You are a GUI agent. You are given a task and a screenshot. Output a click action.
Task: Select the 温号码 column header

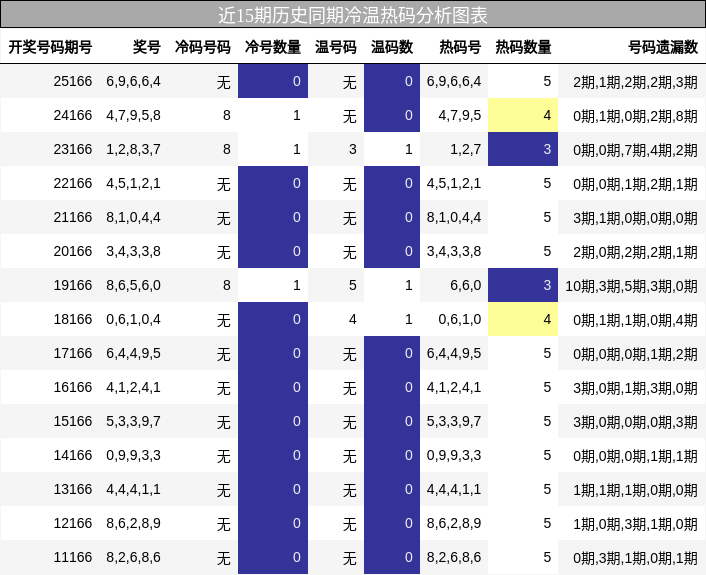[x=336, y=47]
